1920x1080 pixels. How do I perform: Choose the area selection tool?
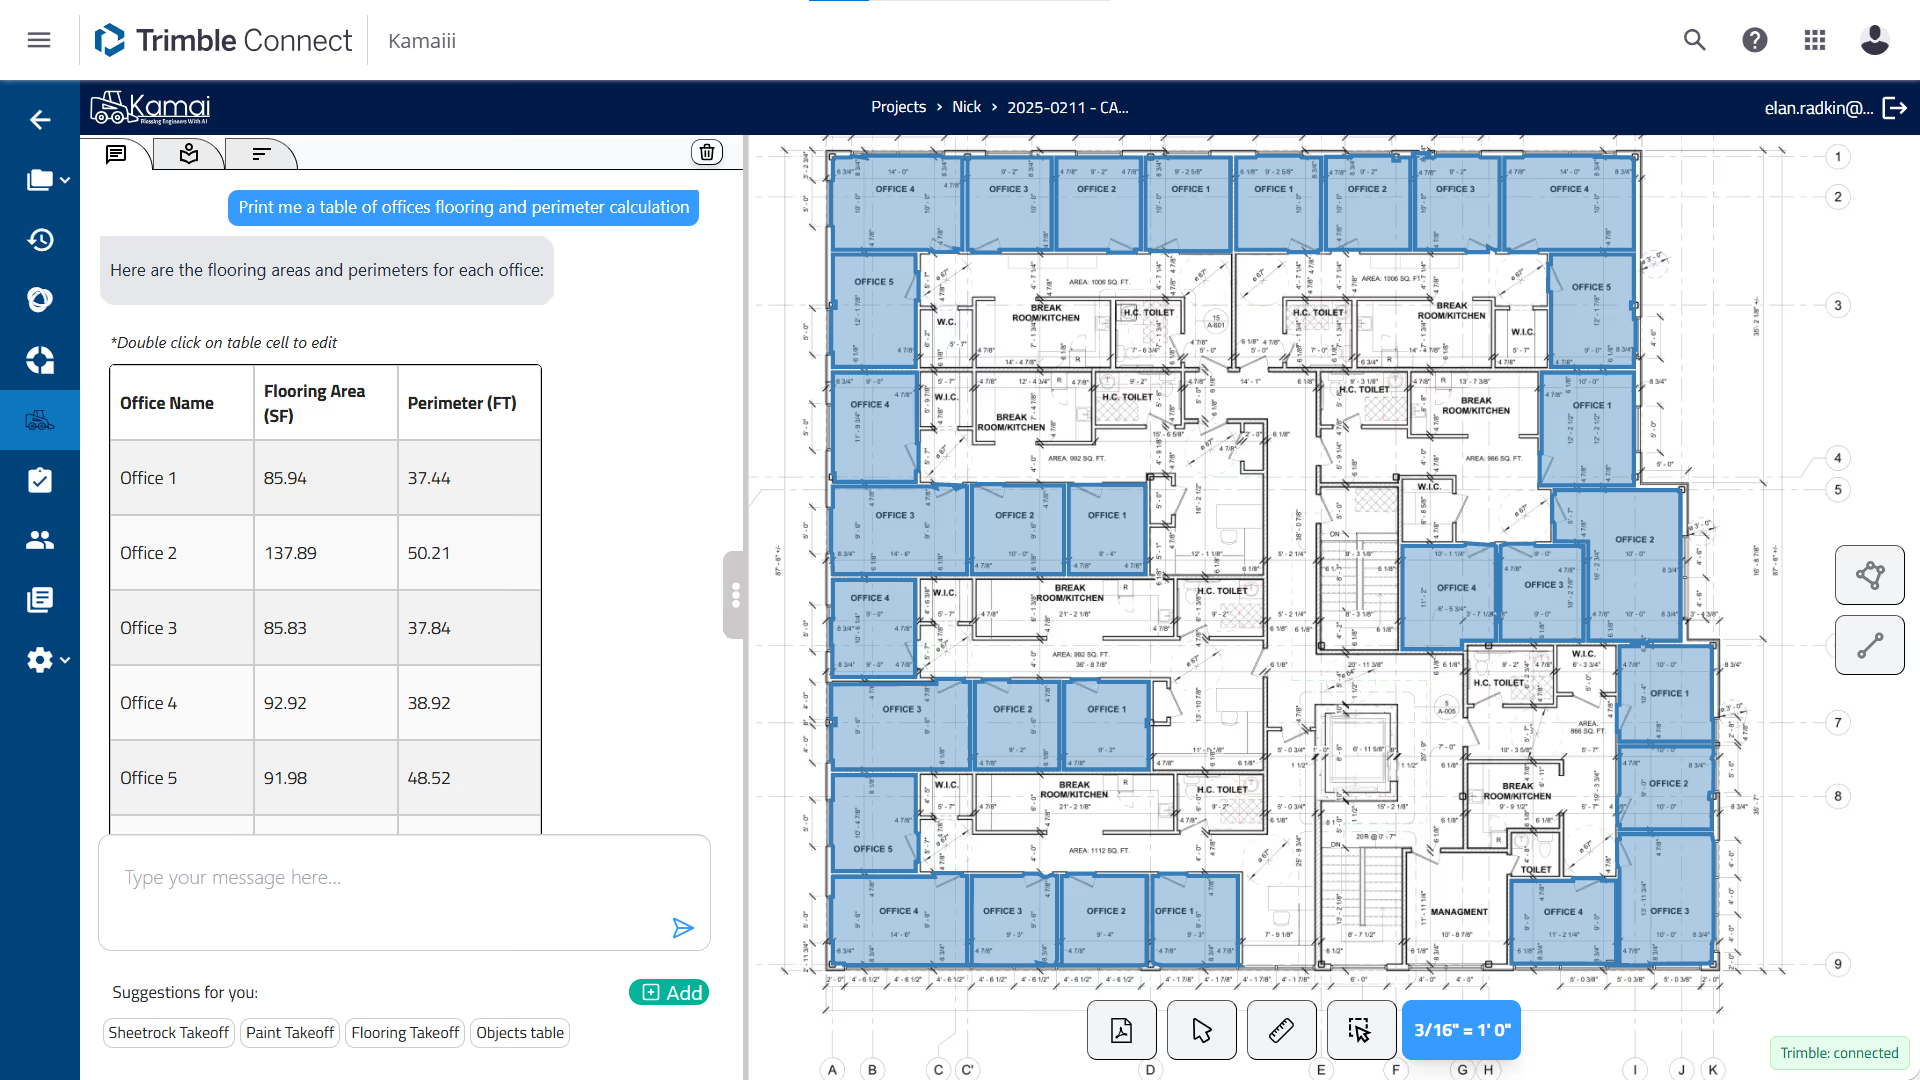click(1360, 1030)
